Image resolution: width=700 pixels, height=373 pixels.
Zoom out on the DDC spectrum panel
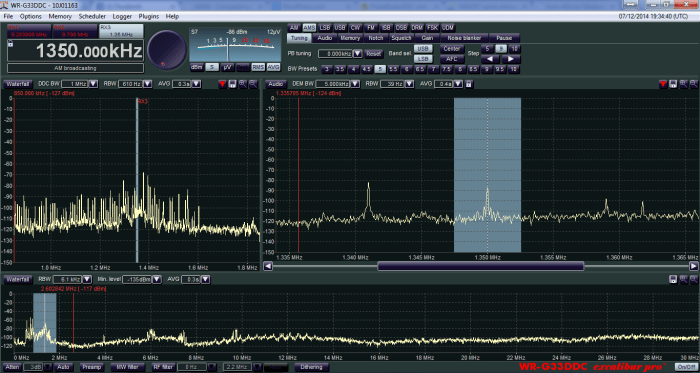click(x=253, y=84)
